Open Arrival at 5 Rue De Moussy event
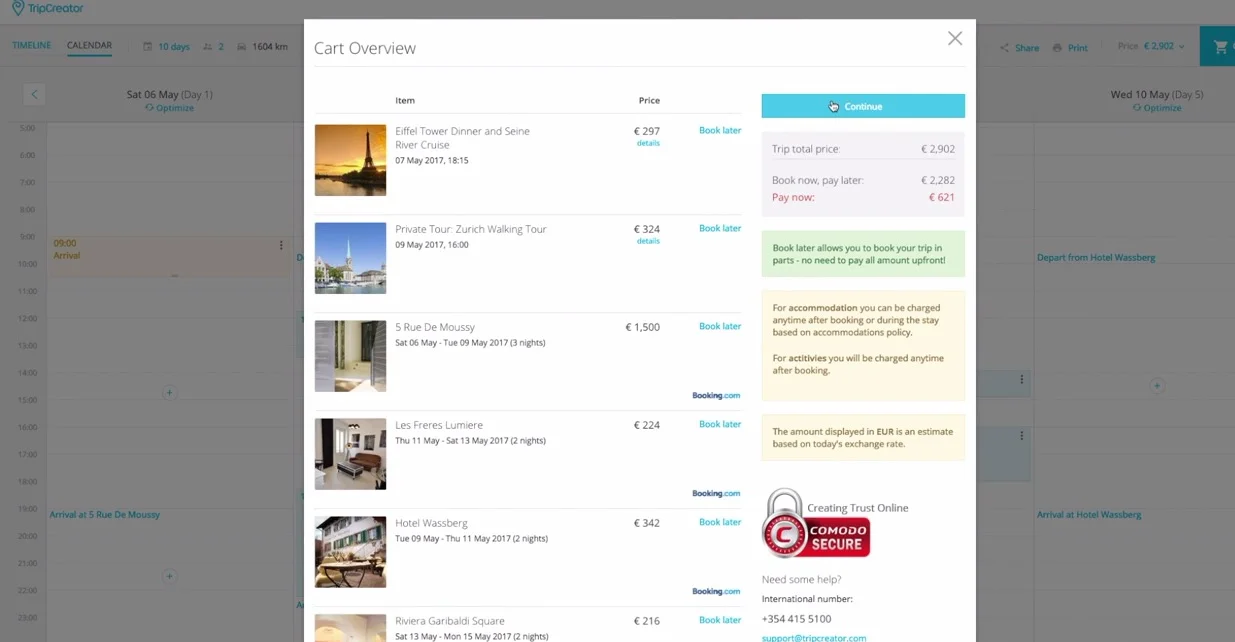The width and height of the screenshot is (1235, 642). click(105, 515)
